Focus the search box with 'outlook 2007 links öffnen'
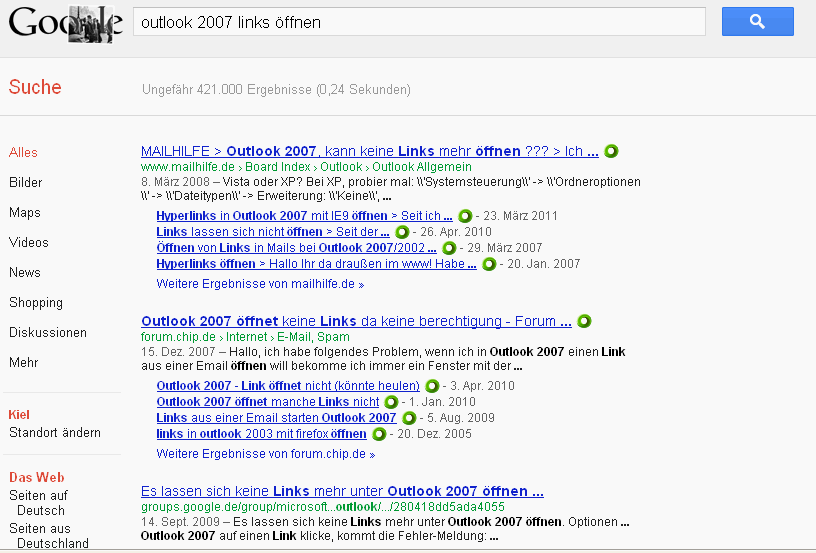Viewport: 816px width, 553px height. pyautogui.click(x=419, y=22)
